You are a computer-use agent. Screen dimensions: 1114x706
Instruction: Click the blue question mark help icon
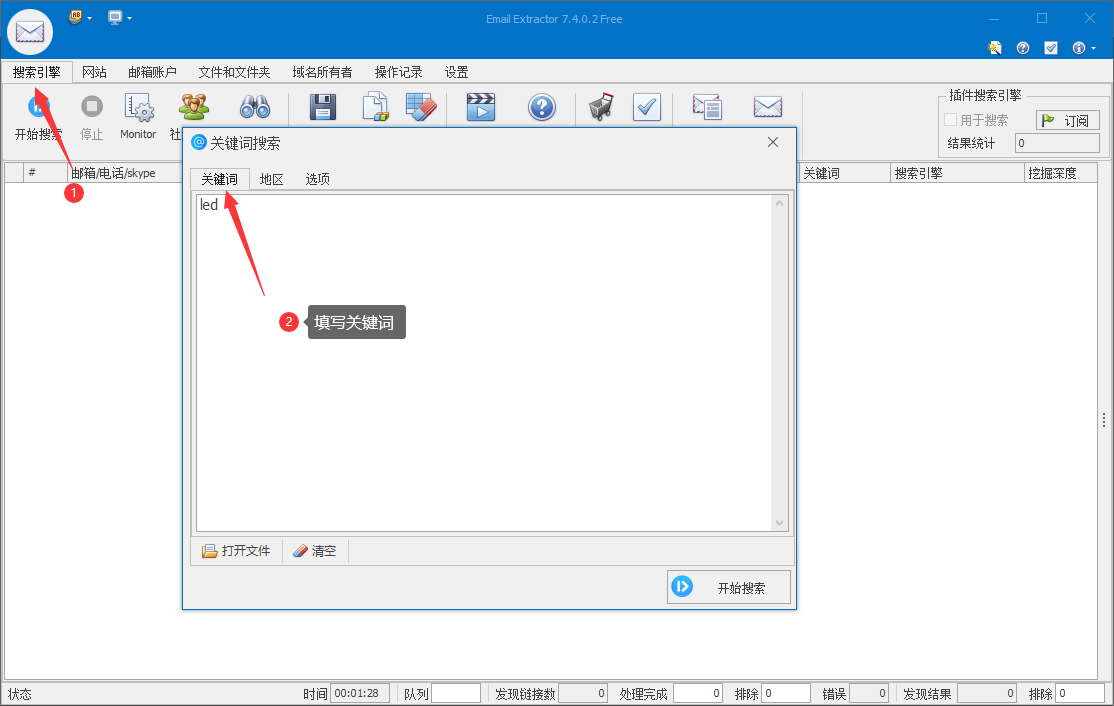pos(541,107)
